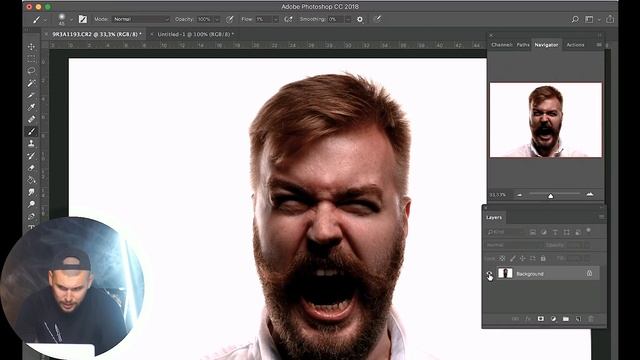Select the Move tool
The width and height of the screenshot is (640, 360).
(x=31, y=47)
